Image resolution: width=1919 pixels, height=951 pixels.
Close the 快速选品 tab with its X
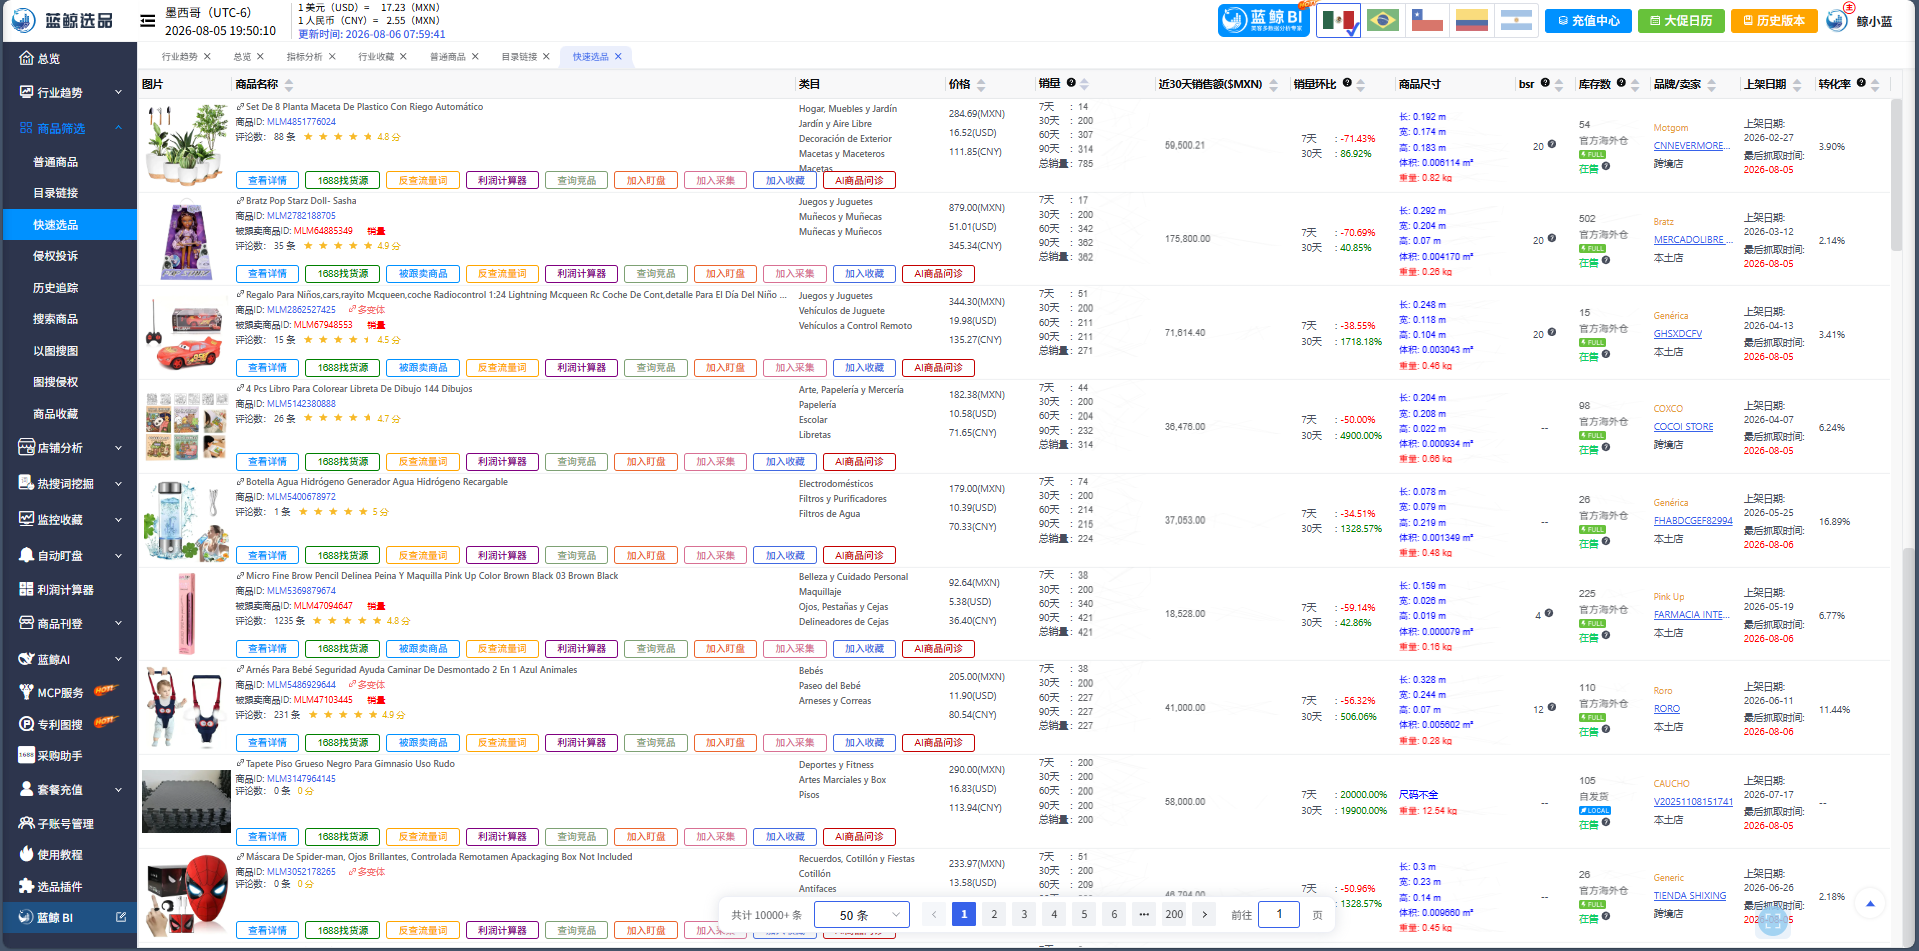pyautogui.click(x=618, y=56)
